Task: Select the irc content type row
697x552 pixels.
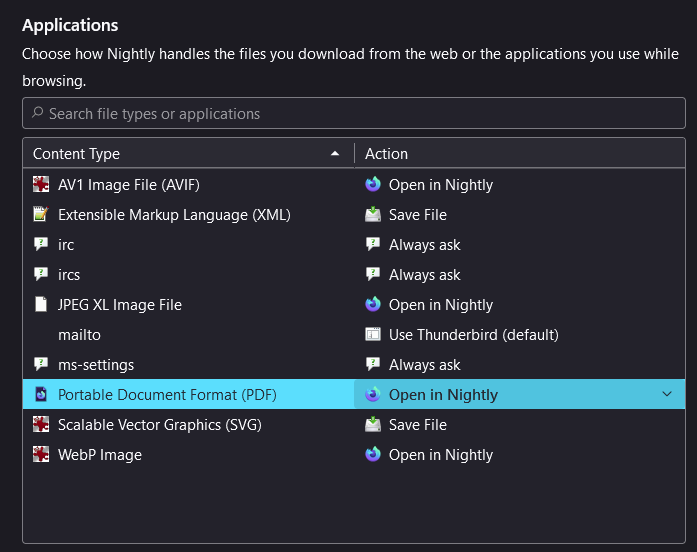Action: point(66,245)
